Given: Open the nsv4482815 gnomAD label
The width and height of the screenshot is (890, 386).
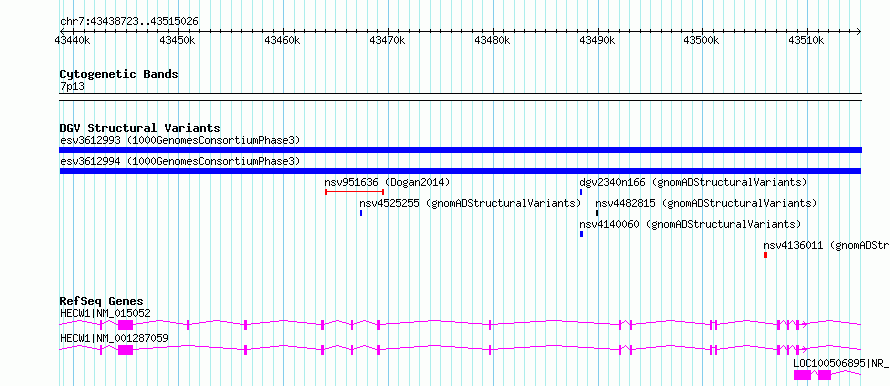Looking at the screenshot, I should (706, 203).
